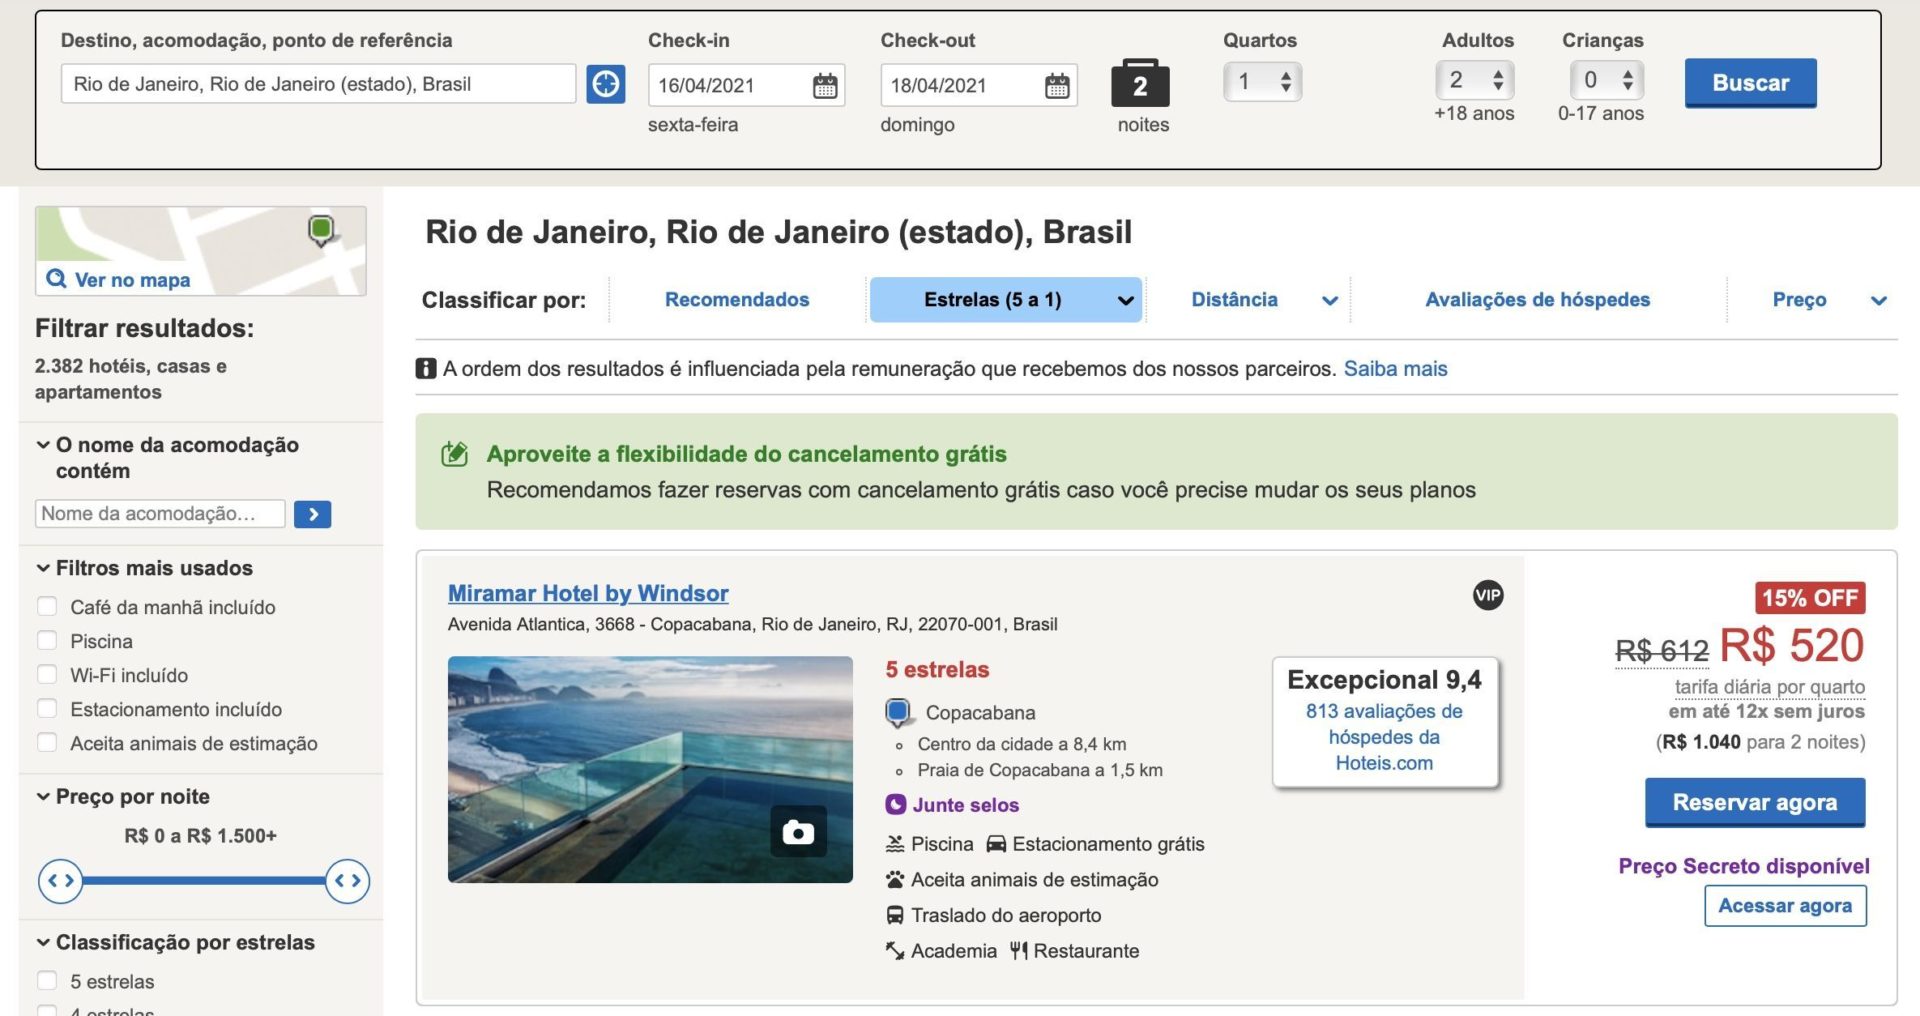
Task: Open the check-out calendar icon
Action: pos(1057,86)
